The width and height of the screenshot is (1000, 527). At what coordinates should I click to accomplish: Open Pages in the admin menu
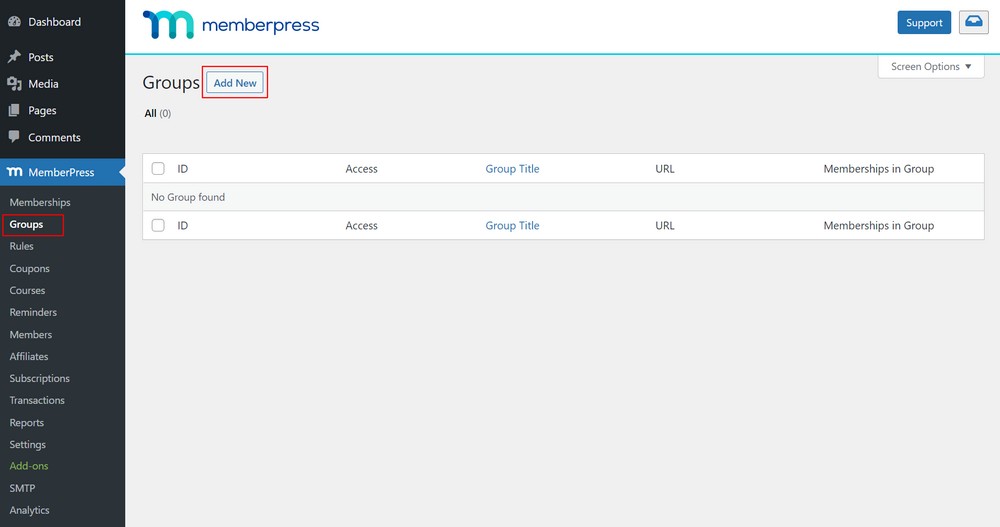(42, 110)
